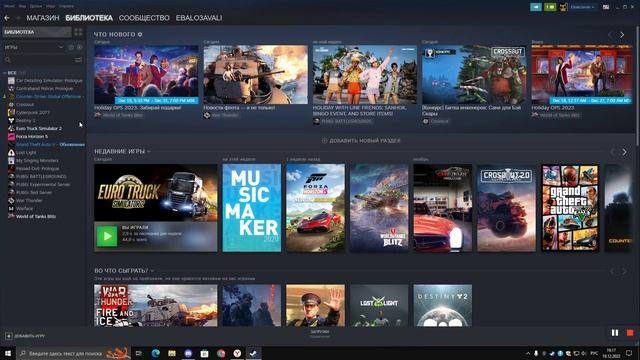The height and width of the screenshot is (360, 640).
Task: Select Contraband Police Prologue in list
Action: pos(41,89)
